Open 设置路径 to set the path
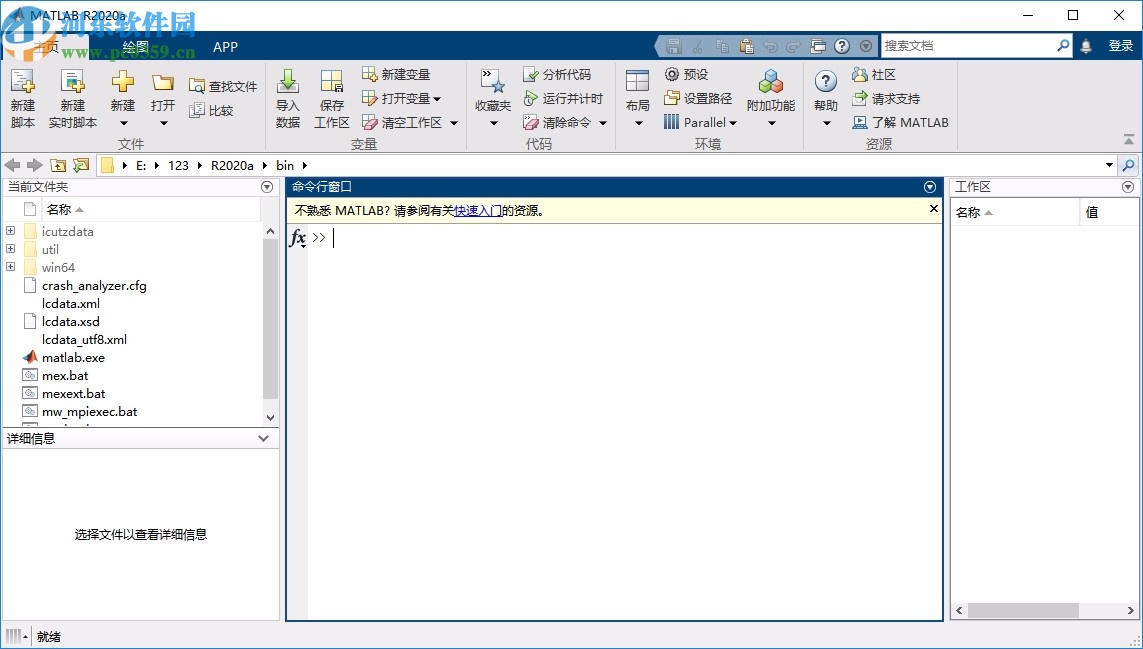The height and width of the screenshot is (649, 1143). [x=697, y=98]
